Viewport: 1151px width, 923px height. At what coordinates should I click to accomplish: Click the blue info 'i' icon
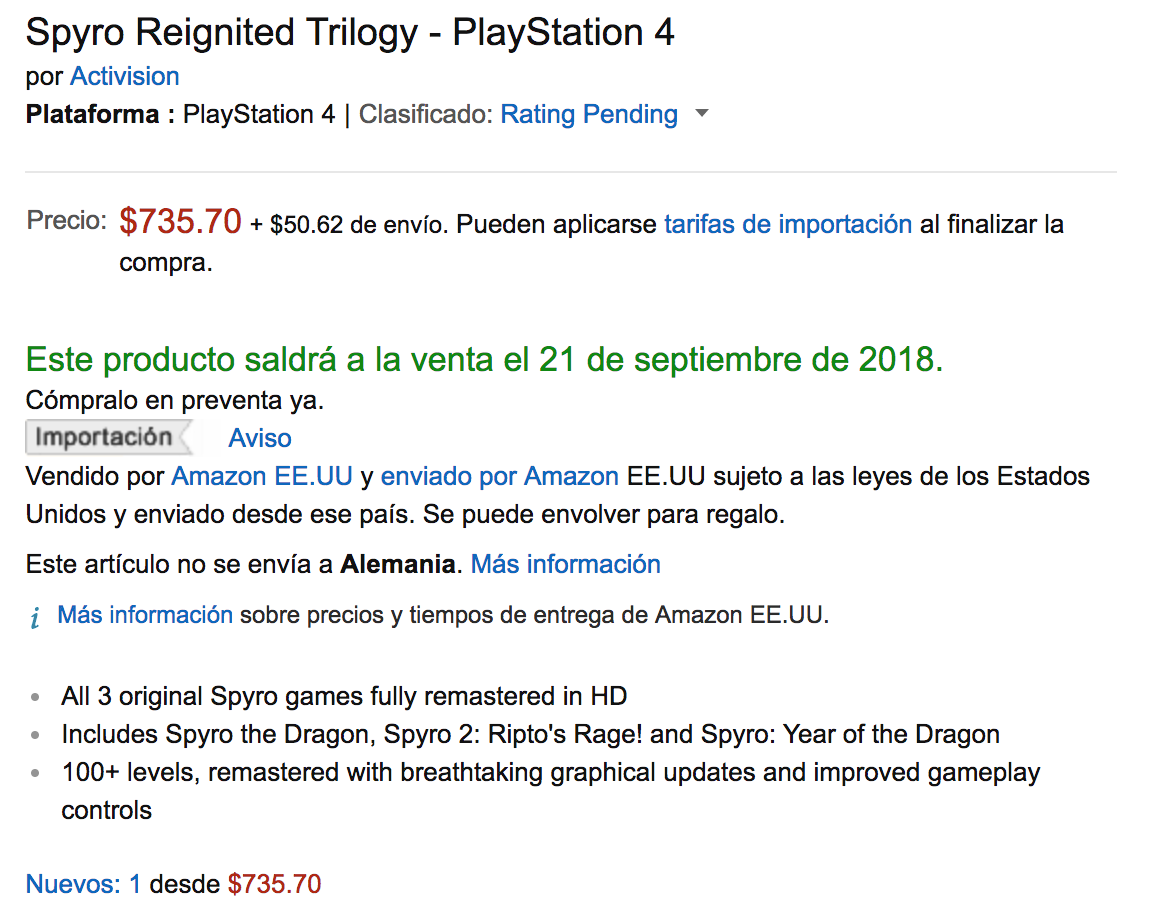pyautogui.click(x=35, y=618)
